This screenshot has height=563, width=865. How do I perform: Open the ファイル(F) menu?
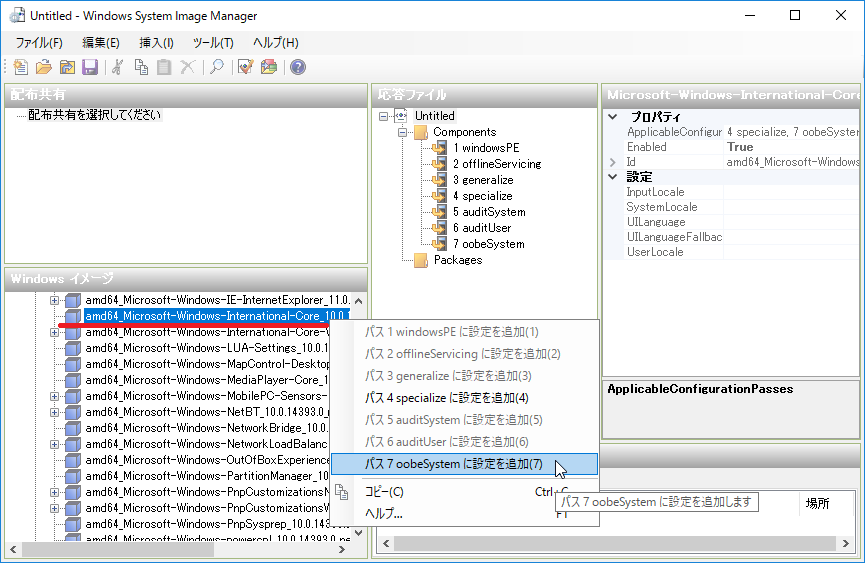click(x=39, y=43)
